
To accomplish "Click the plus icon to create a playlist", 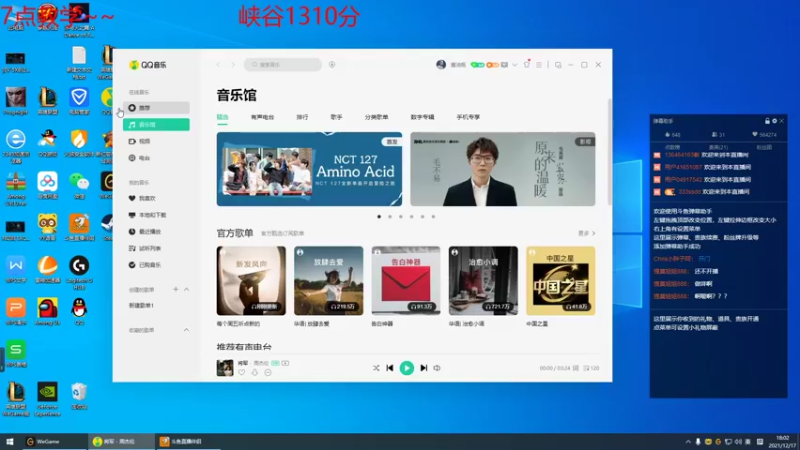I will pyautogui.click(x=176, y=289).
